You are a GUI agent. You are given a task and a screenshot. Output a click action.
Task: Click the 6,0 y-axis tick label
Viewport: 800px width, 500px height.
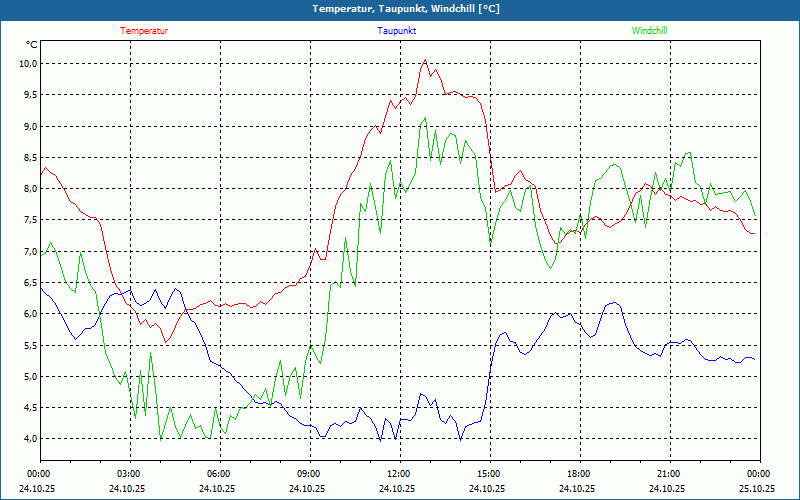pyautogui.click(x=28, y=314)
